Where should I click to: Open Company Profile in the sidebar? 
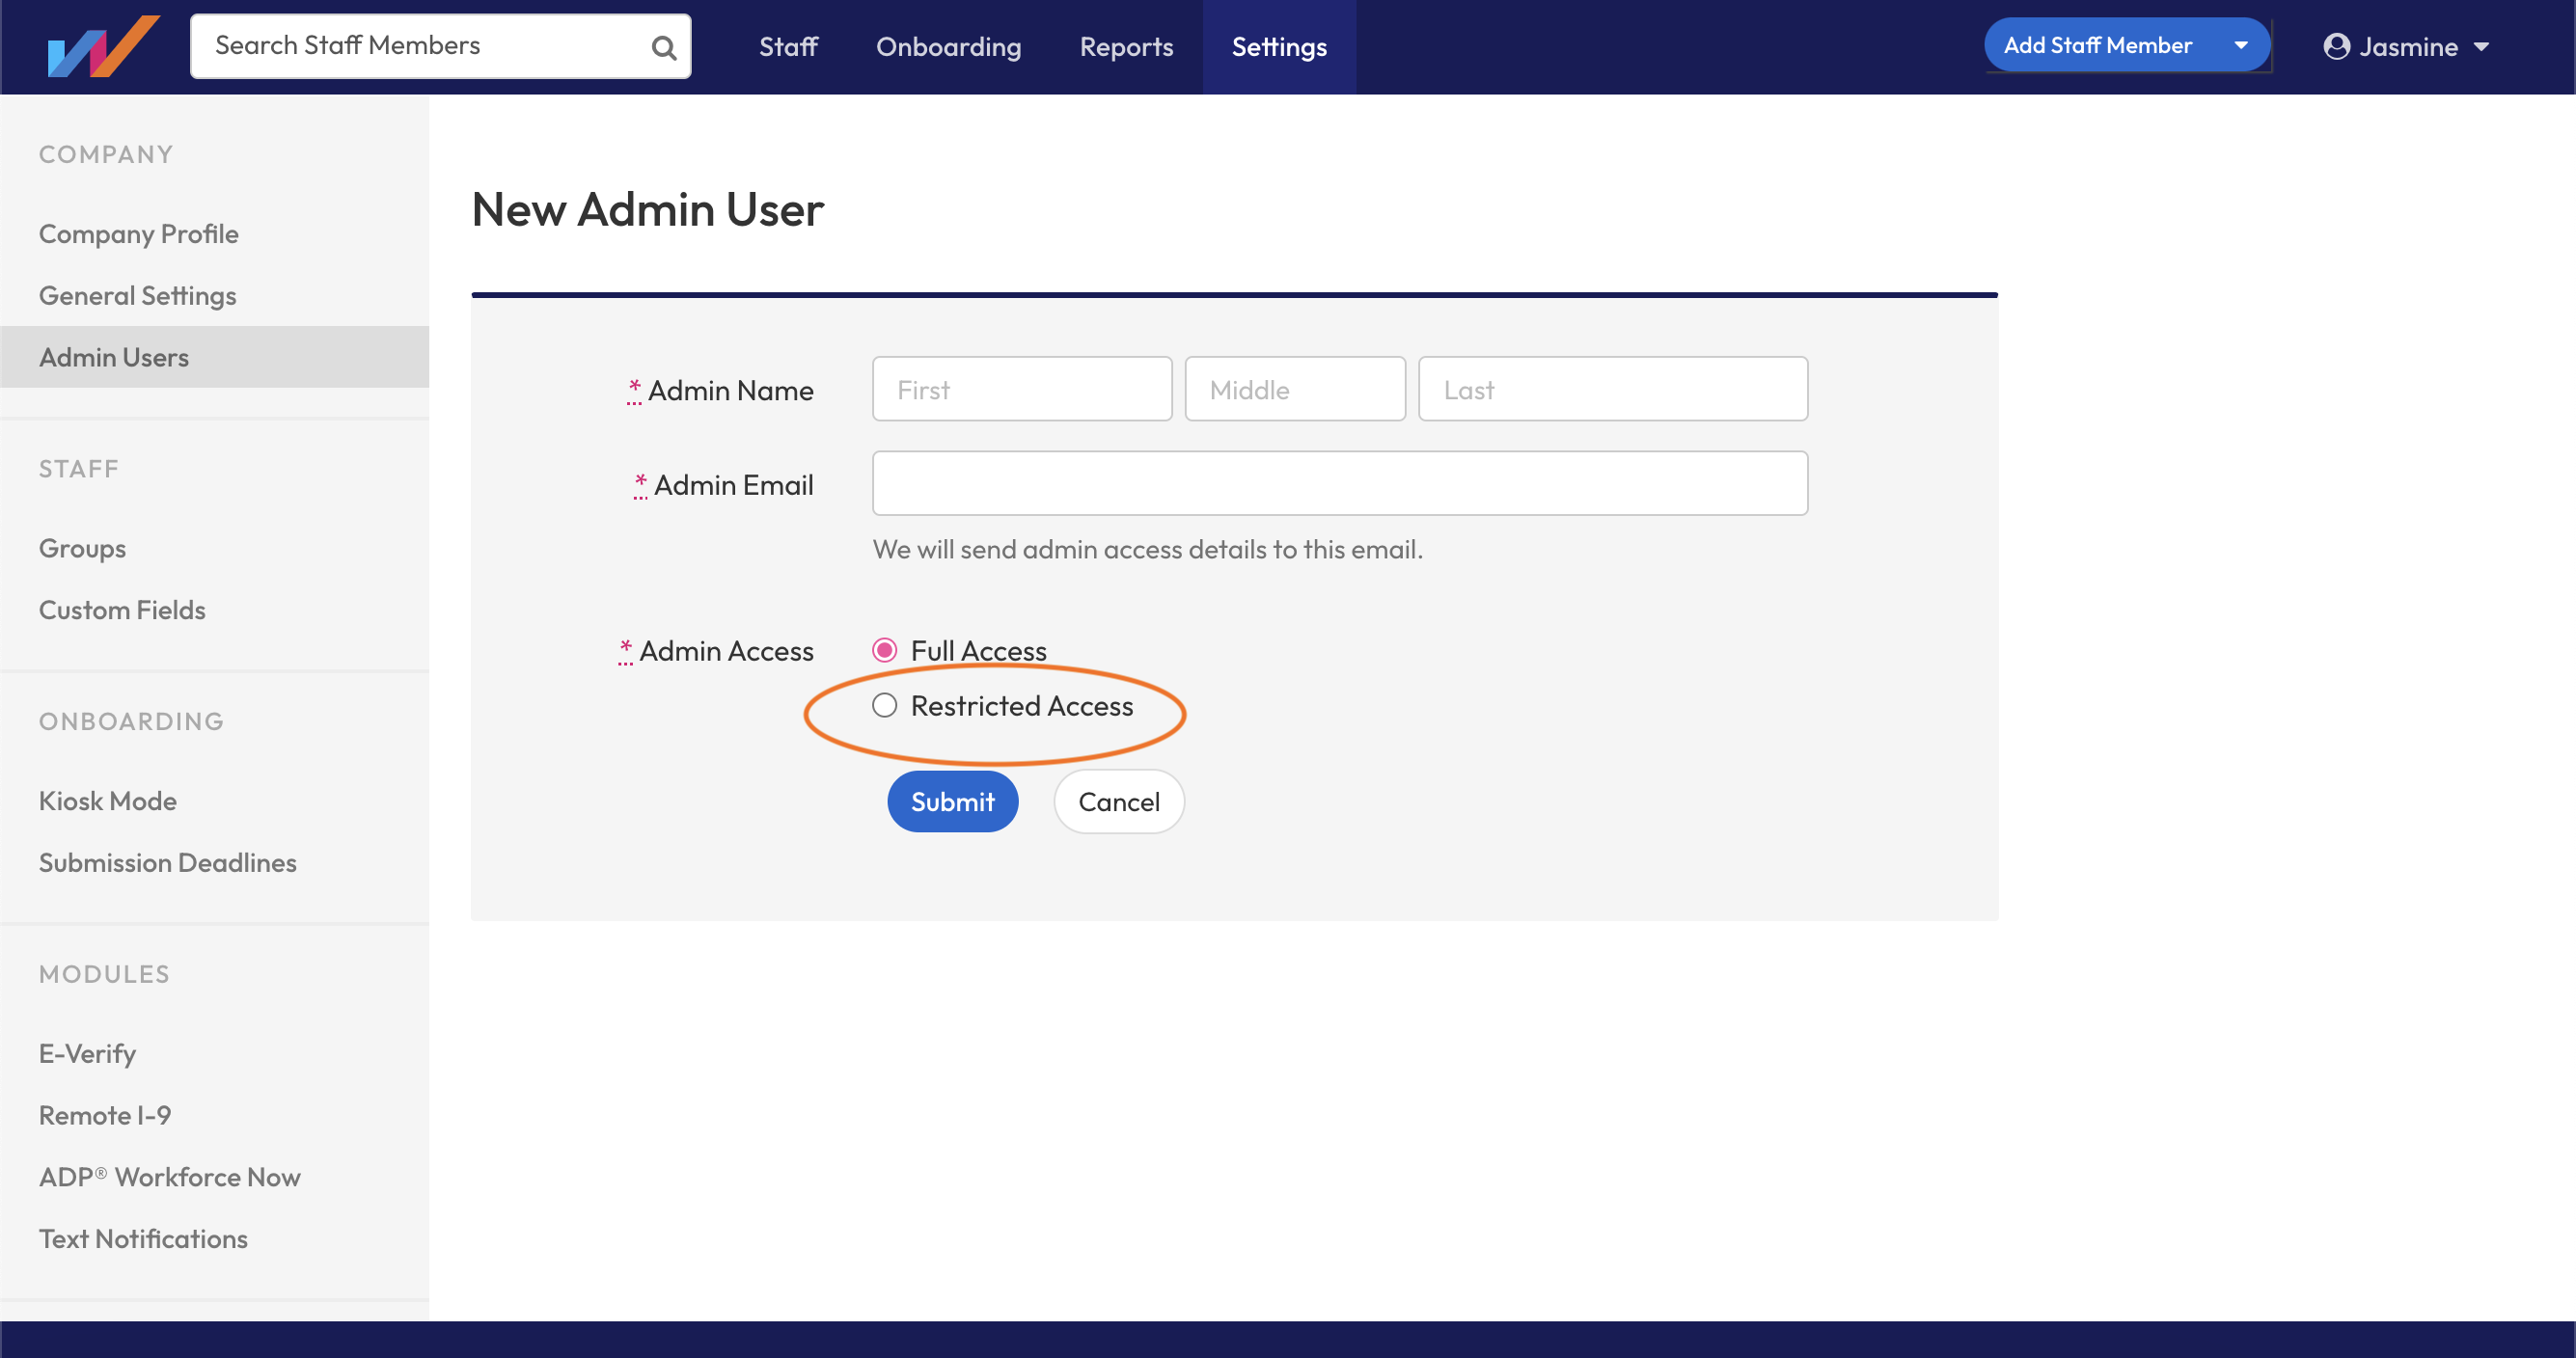tap(139, 233)
